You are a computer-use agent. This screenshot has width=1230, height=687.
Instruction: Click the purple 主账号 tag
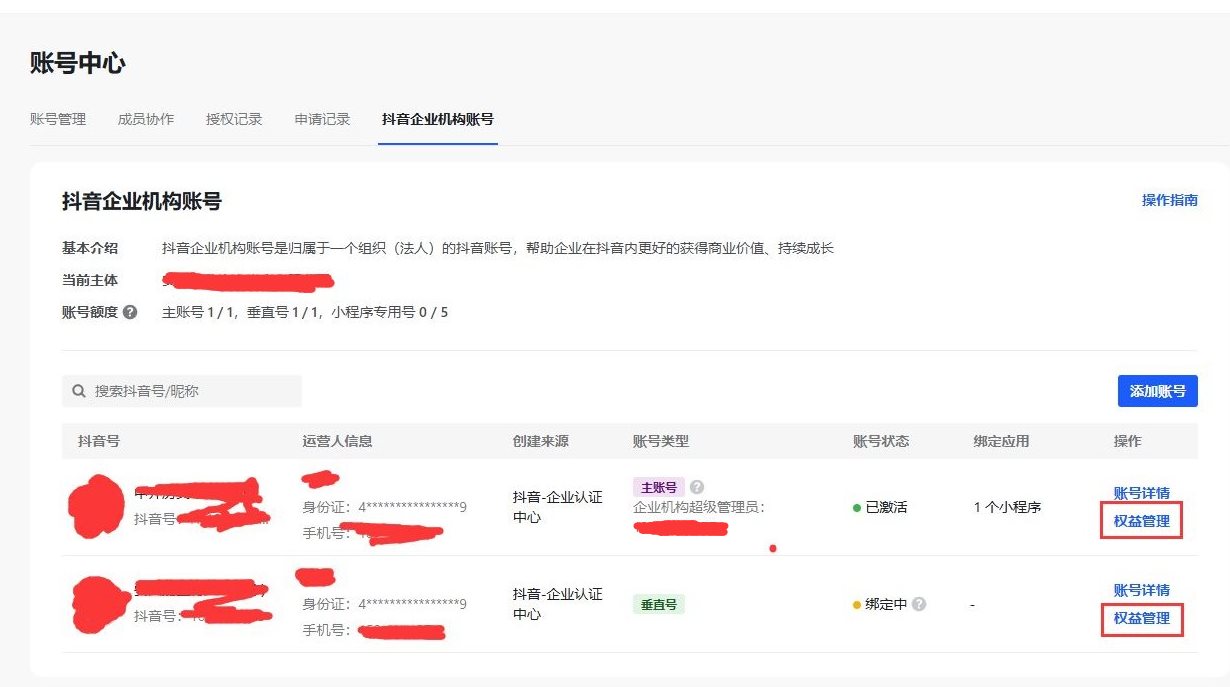tap(658, 488)
